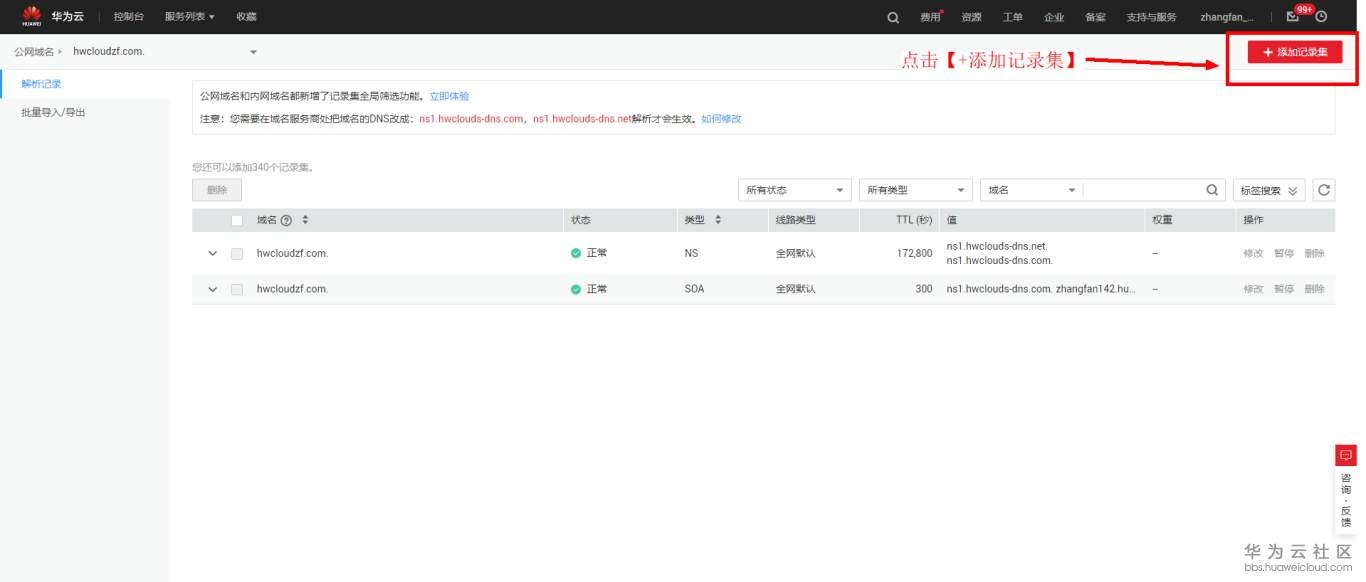Open the 所有类型 dropdown
The image size is (1366, 582).
click(x=916, y=190)
